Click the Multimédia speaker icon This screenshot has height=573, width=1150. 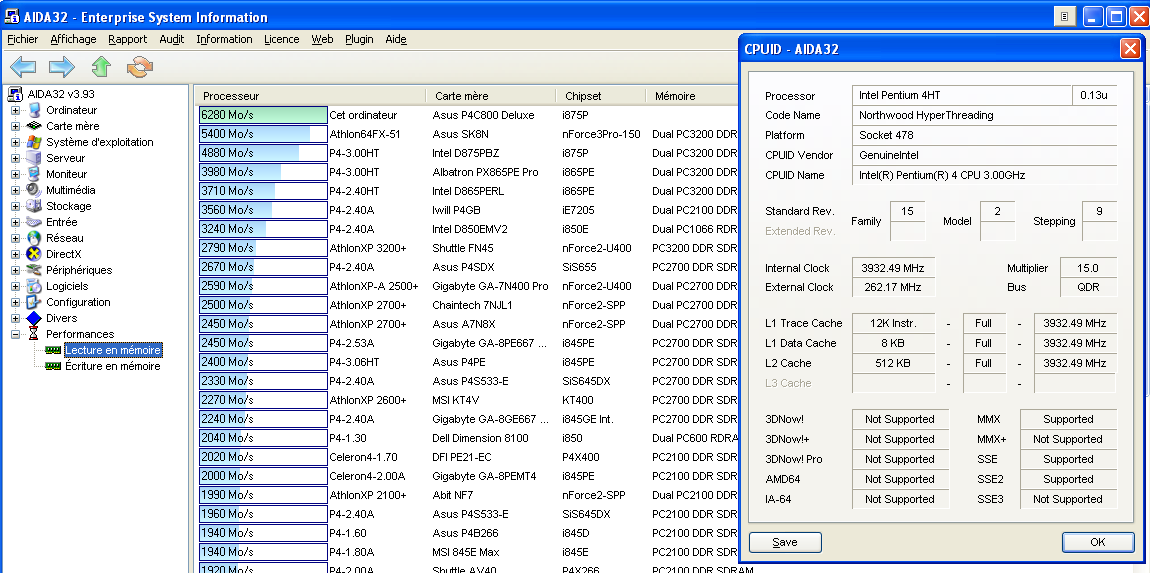(x=34, y=190)
